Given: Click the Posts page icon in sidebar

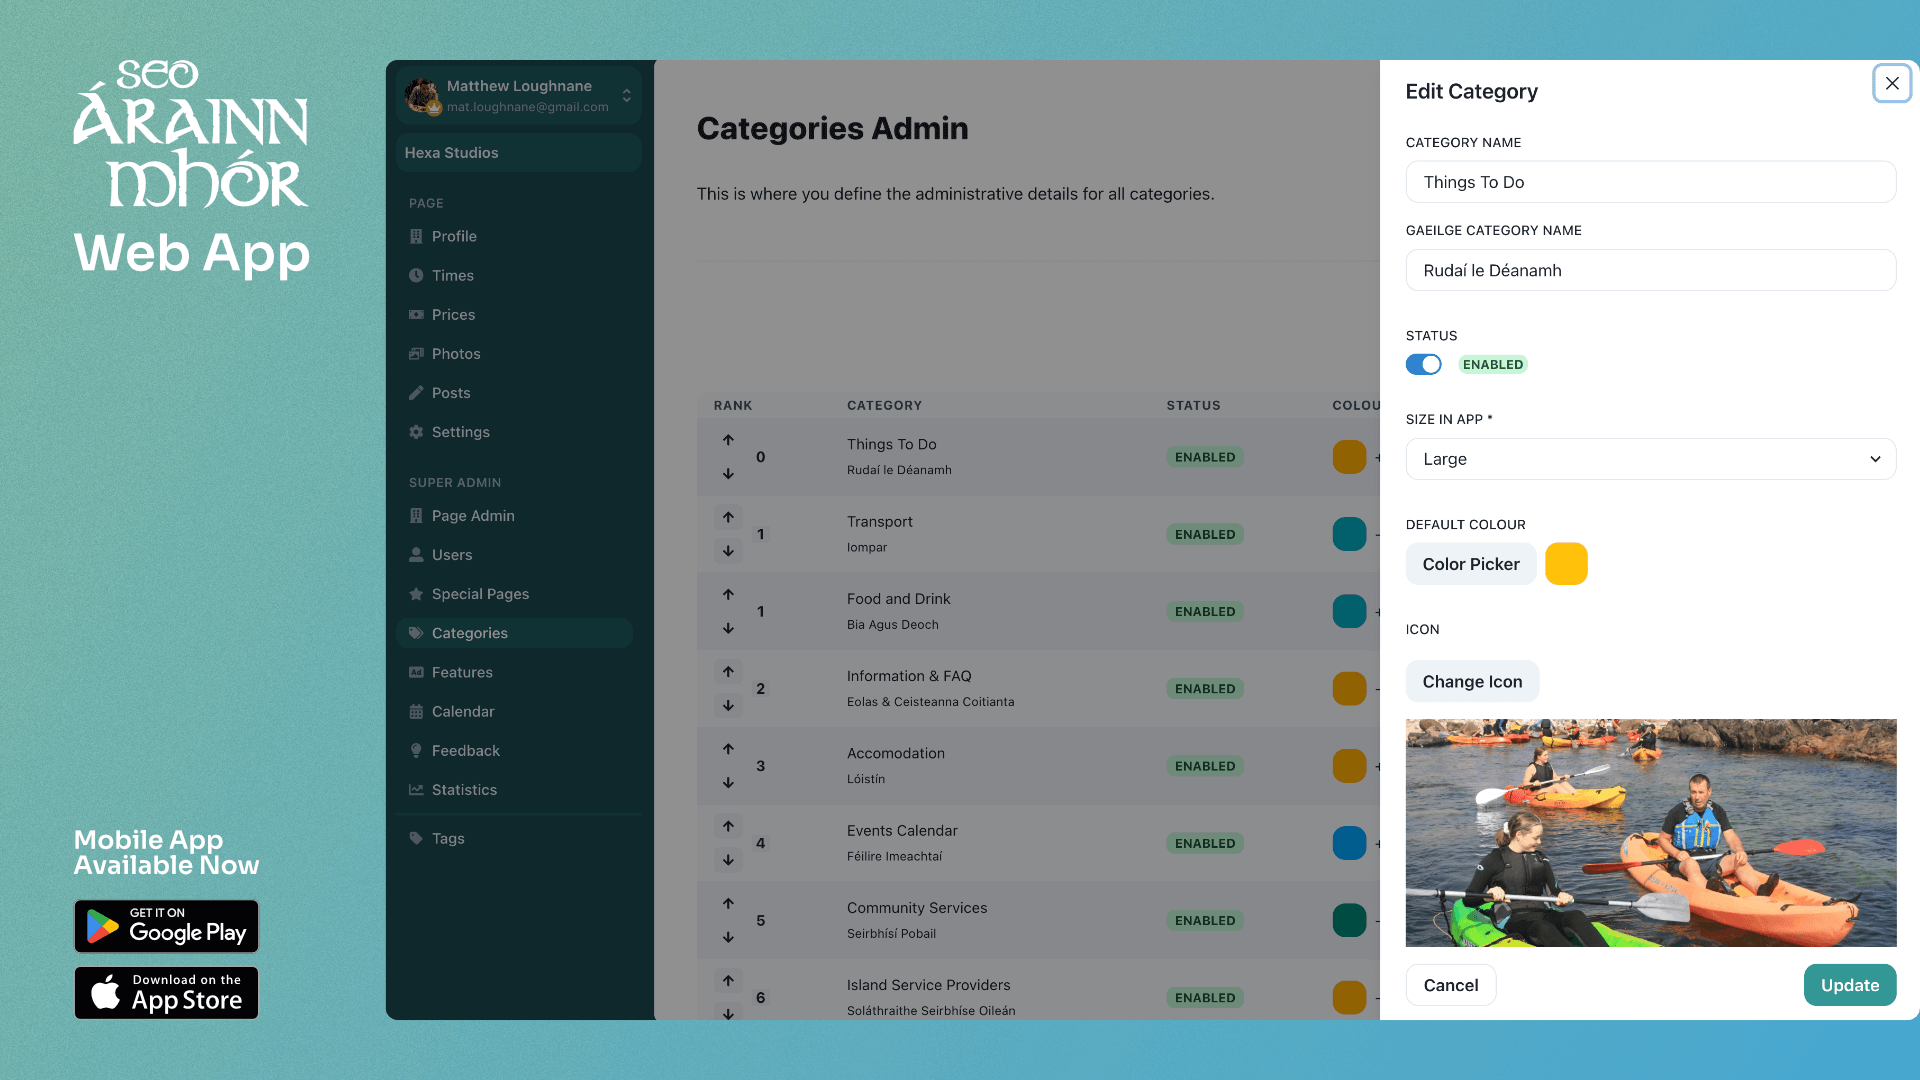Looking at the screenshot, I should pyautogui.click(x=415, y=392).
